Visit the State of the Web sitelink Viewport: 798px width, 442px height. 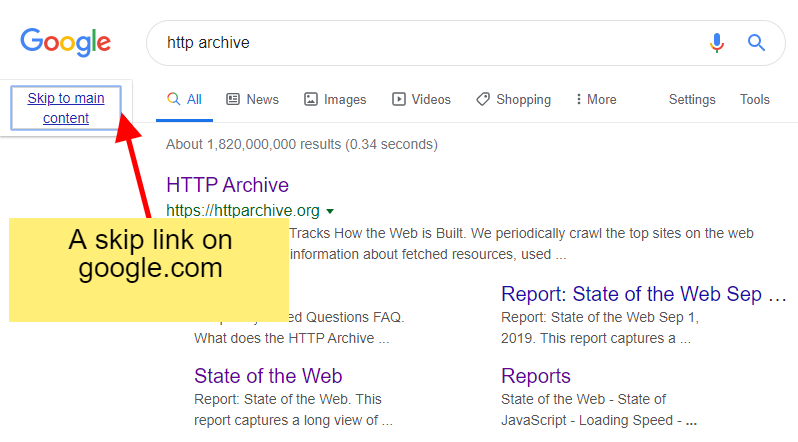[x=268, y=376]
